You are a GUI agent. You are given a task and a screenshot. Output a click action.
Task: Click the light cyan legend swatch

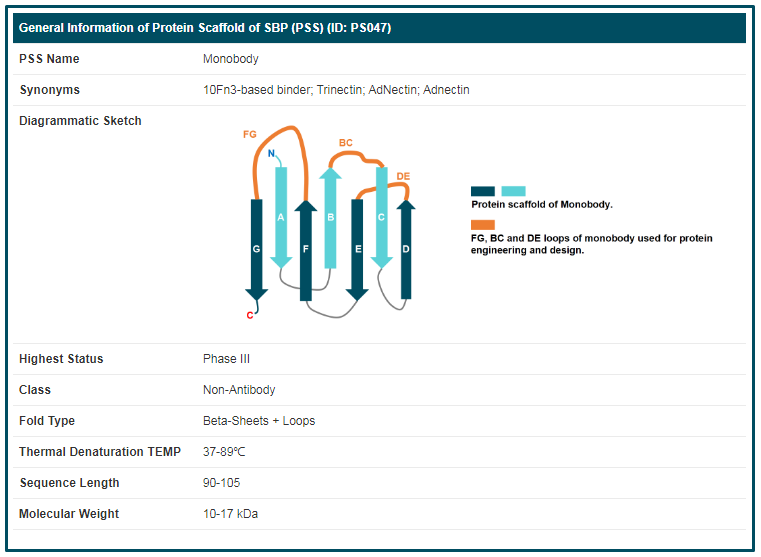[x=513, y=191]
